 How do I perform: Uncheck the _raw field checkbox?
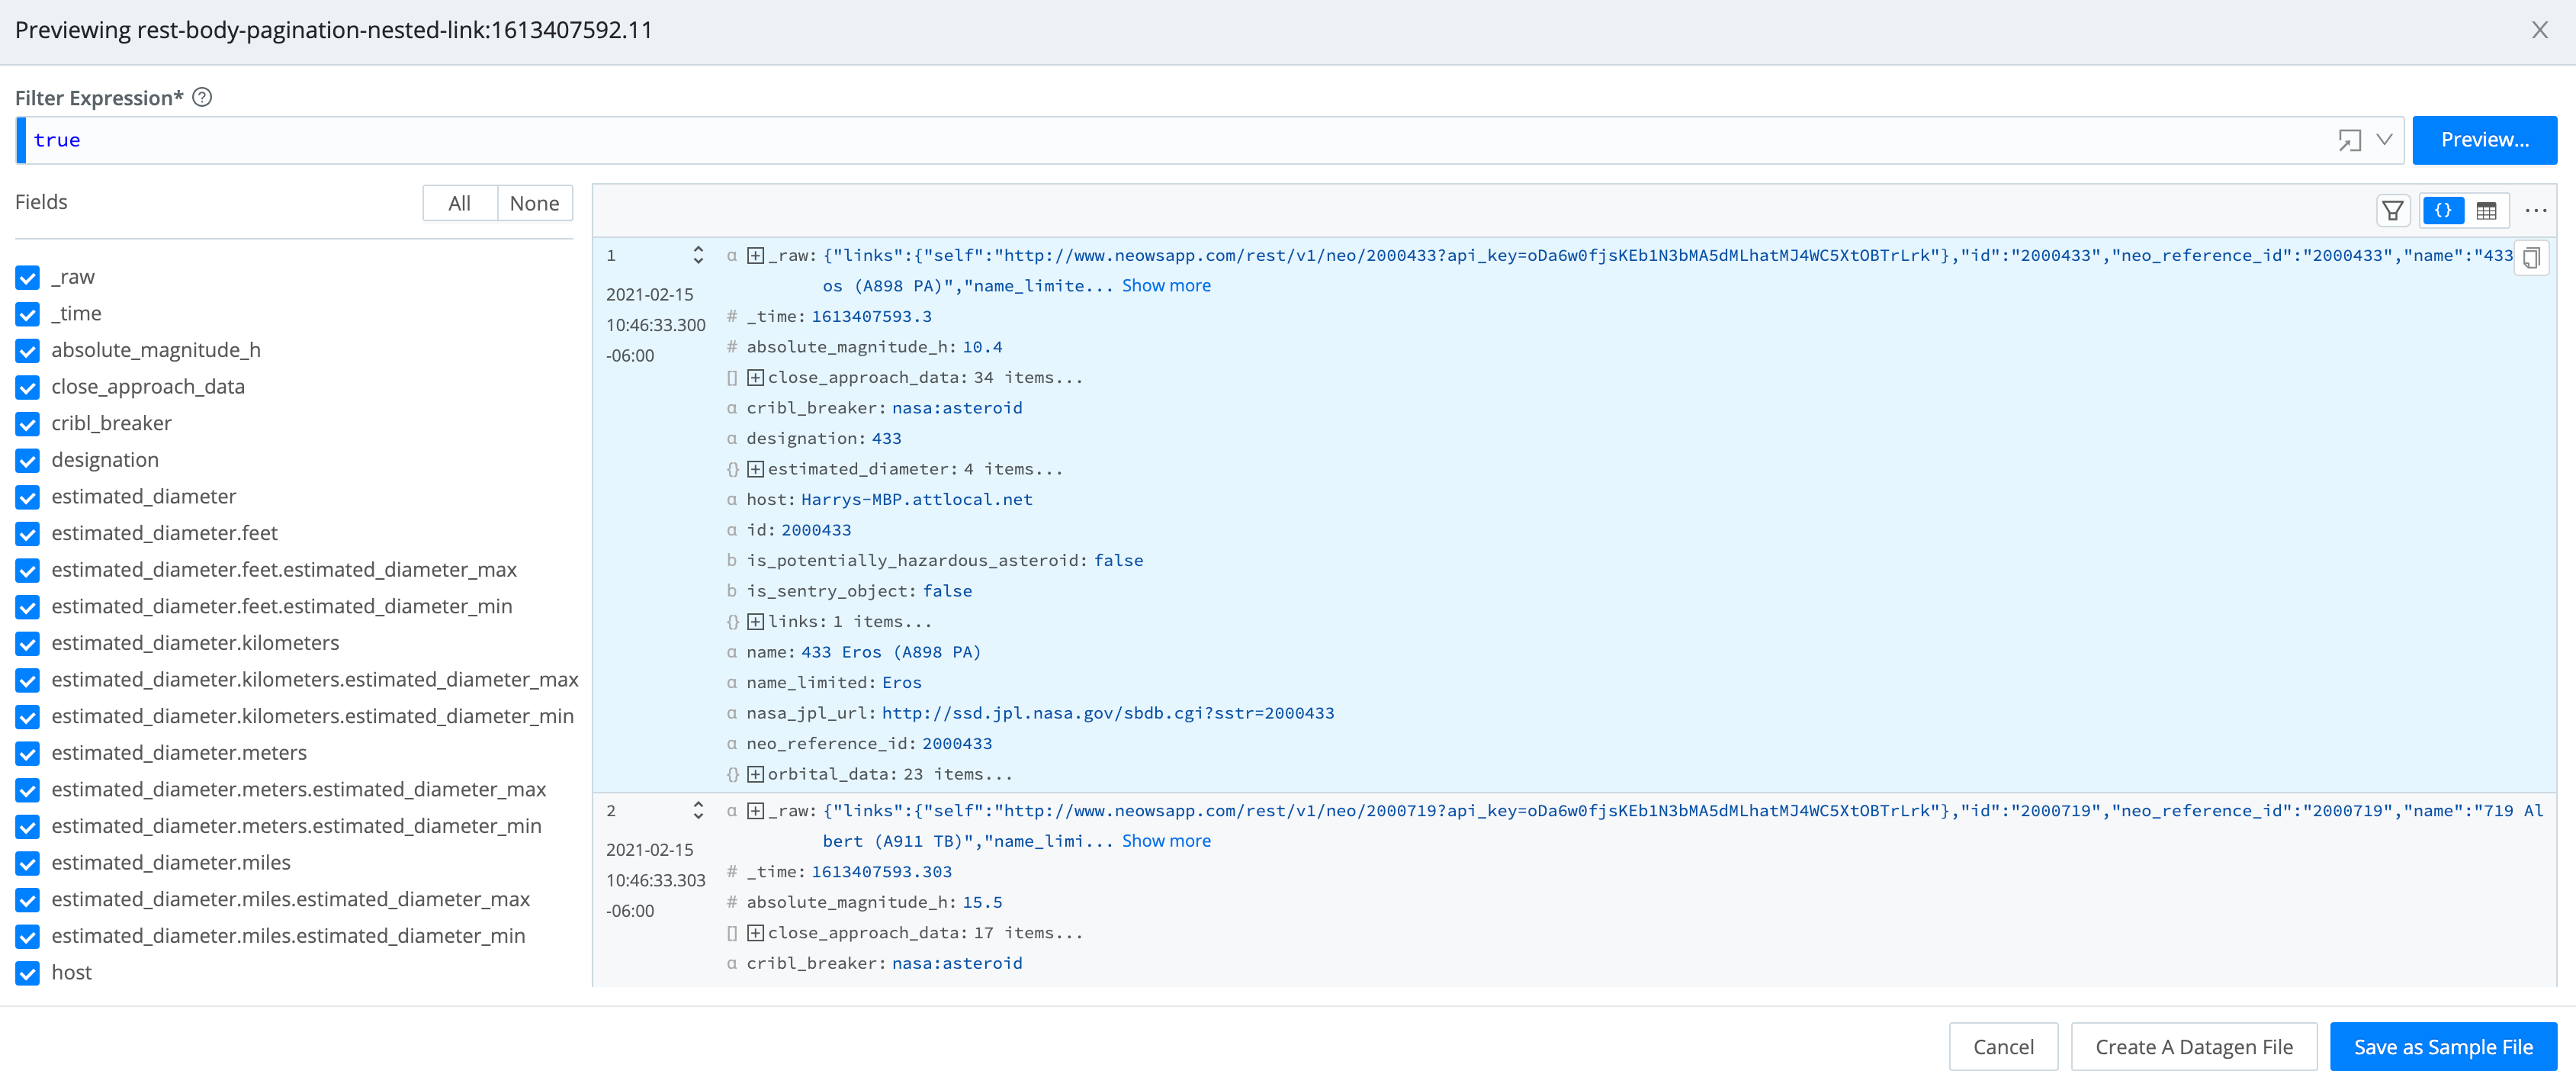tap(28, 277)
